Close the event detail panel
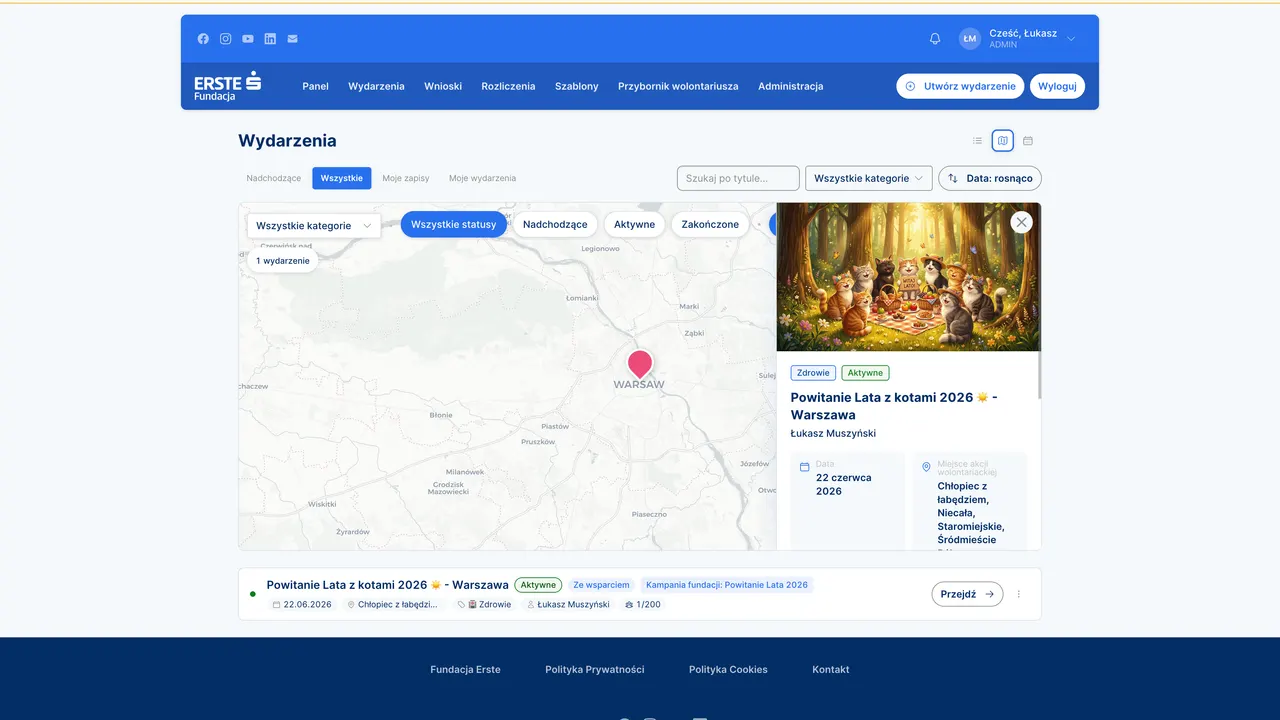Image resolution: width=1280 pixels, height=720 pixels. pos(1021,223)
